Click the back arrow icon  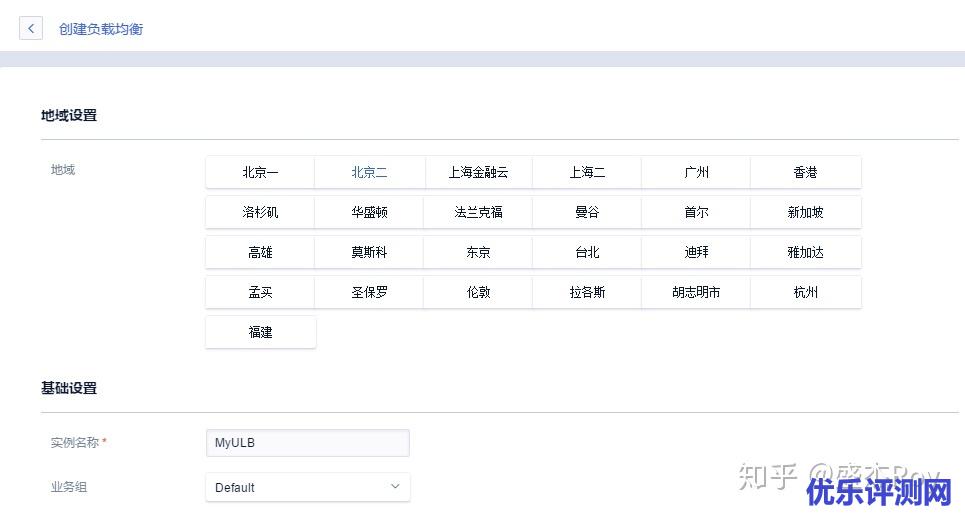[x=31, y=29]
